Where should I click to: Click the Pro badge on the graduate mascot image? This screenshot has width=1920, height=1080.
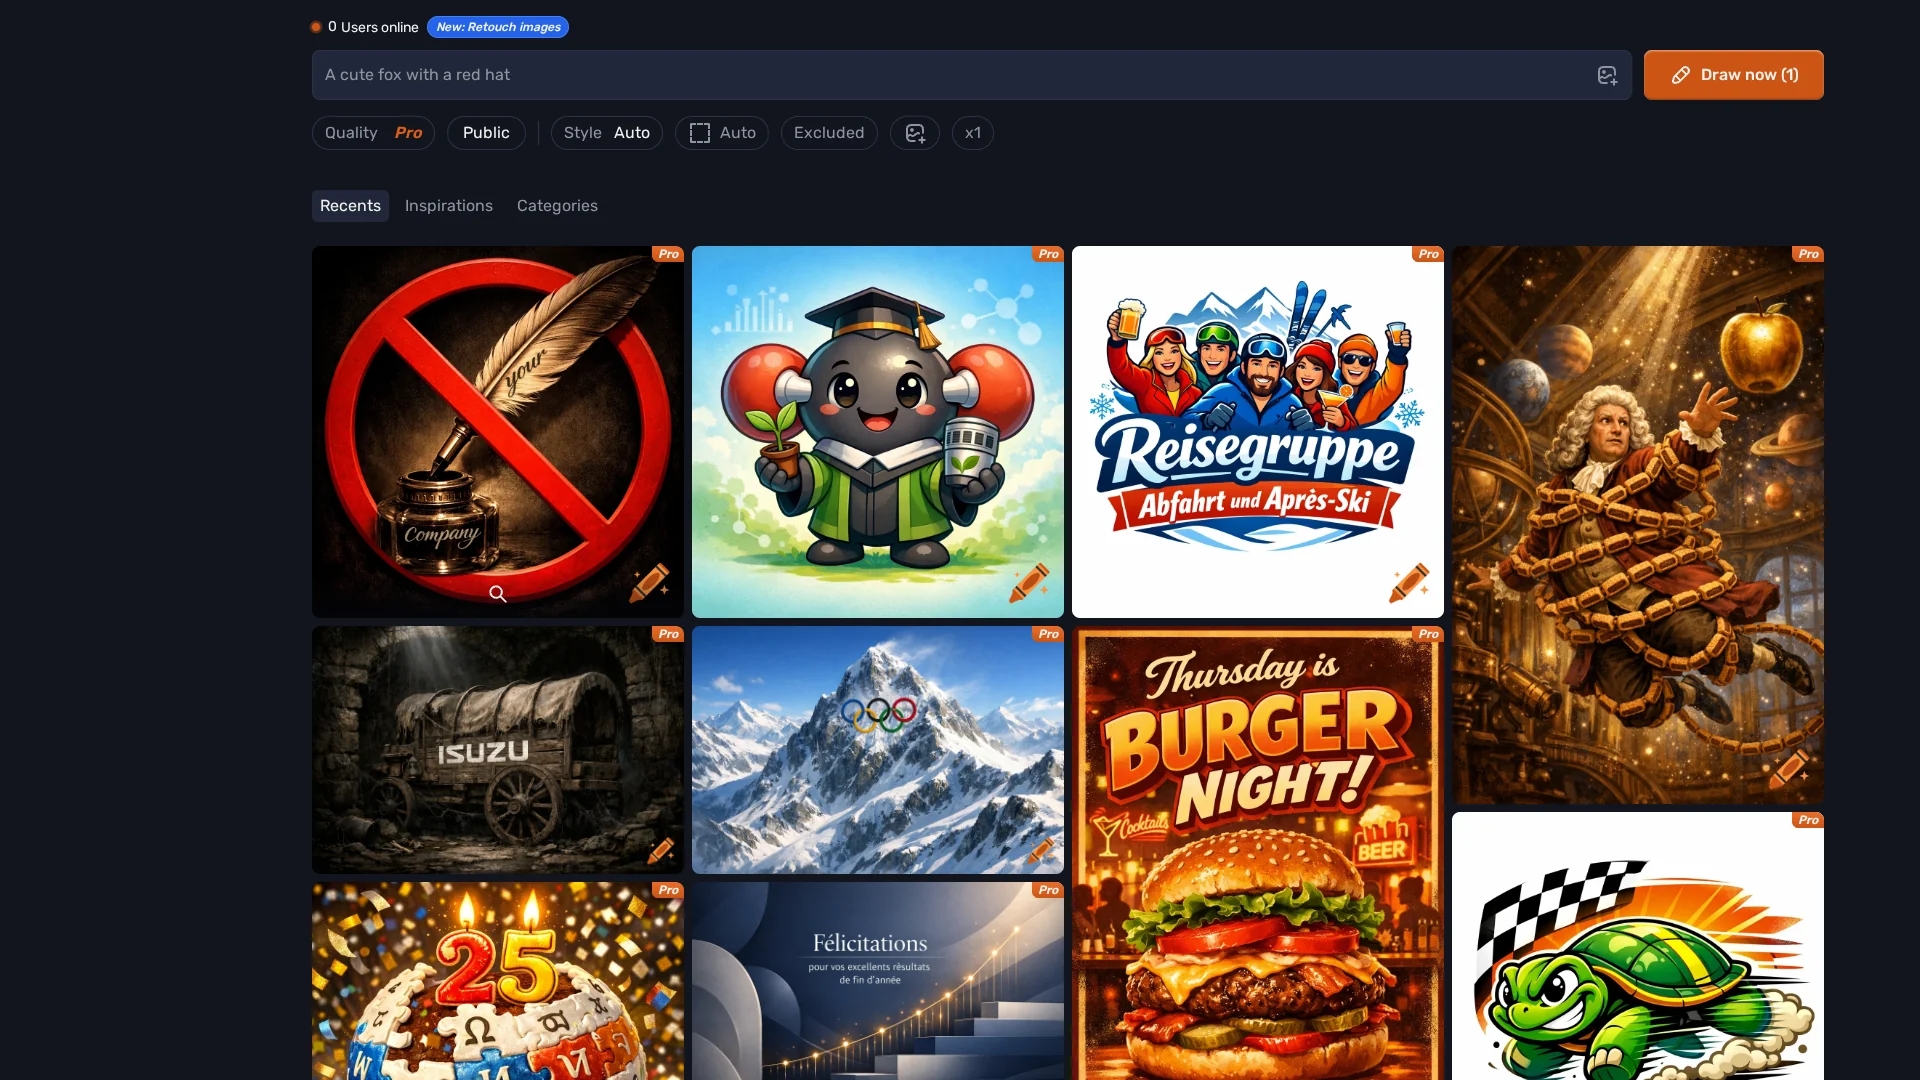(x=1049, y=254)
